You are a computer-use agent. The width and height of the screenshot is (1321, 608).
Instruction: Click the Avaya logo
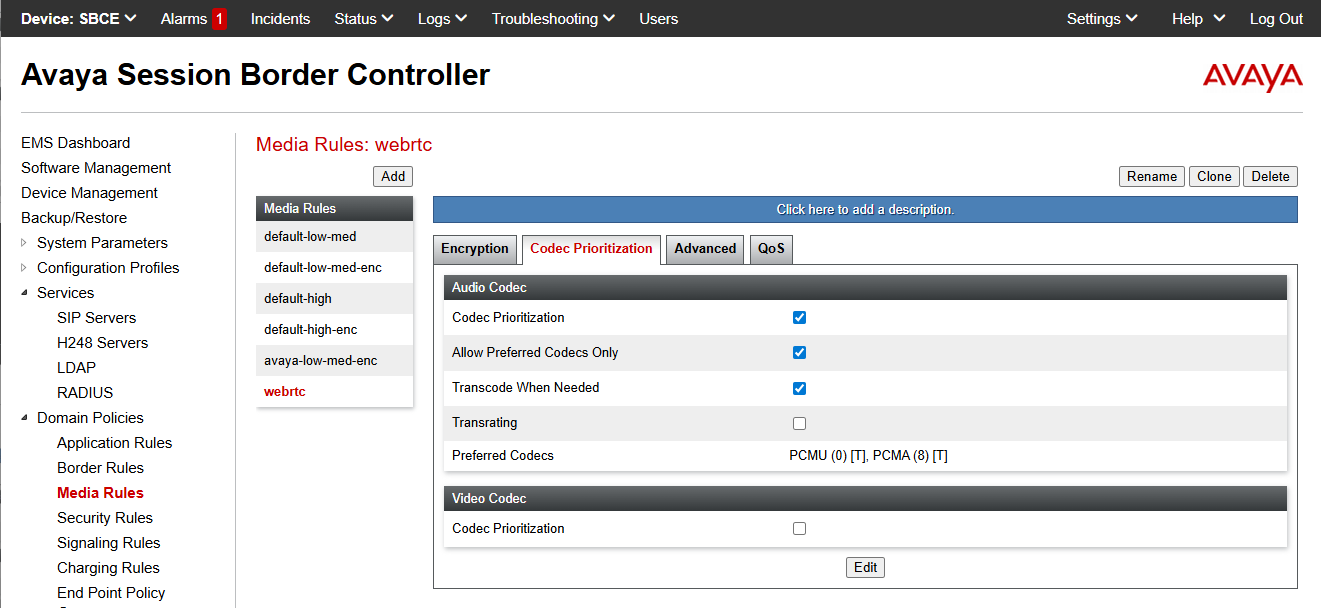pyautogui.click(x=1252, y=77)
